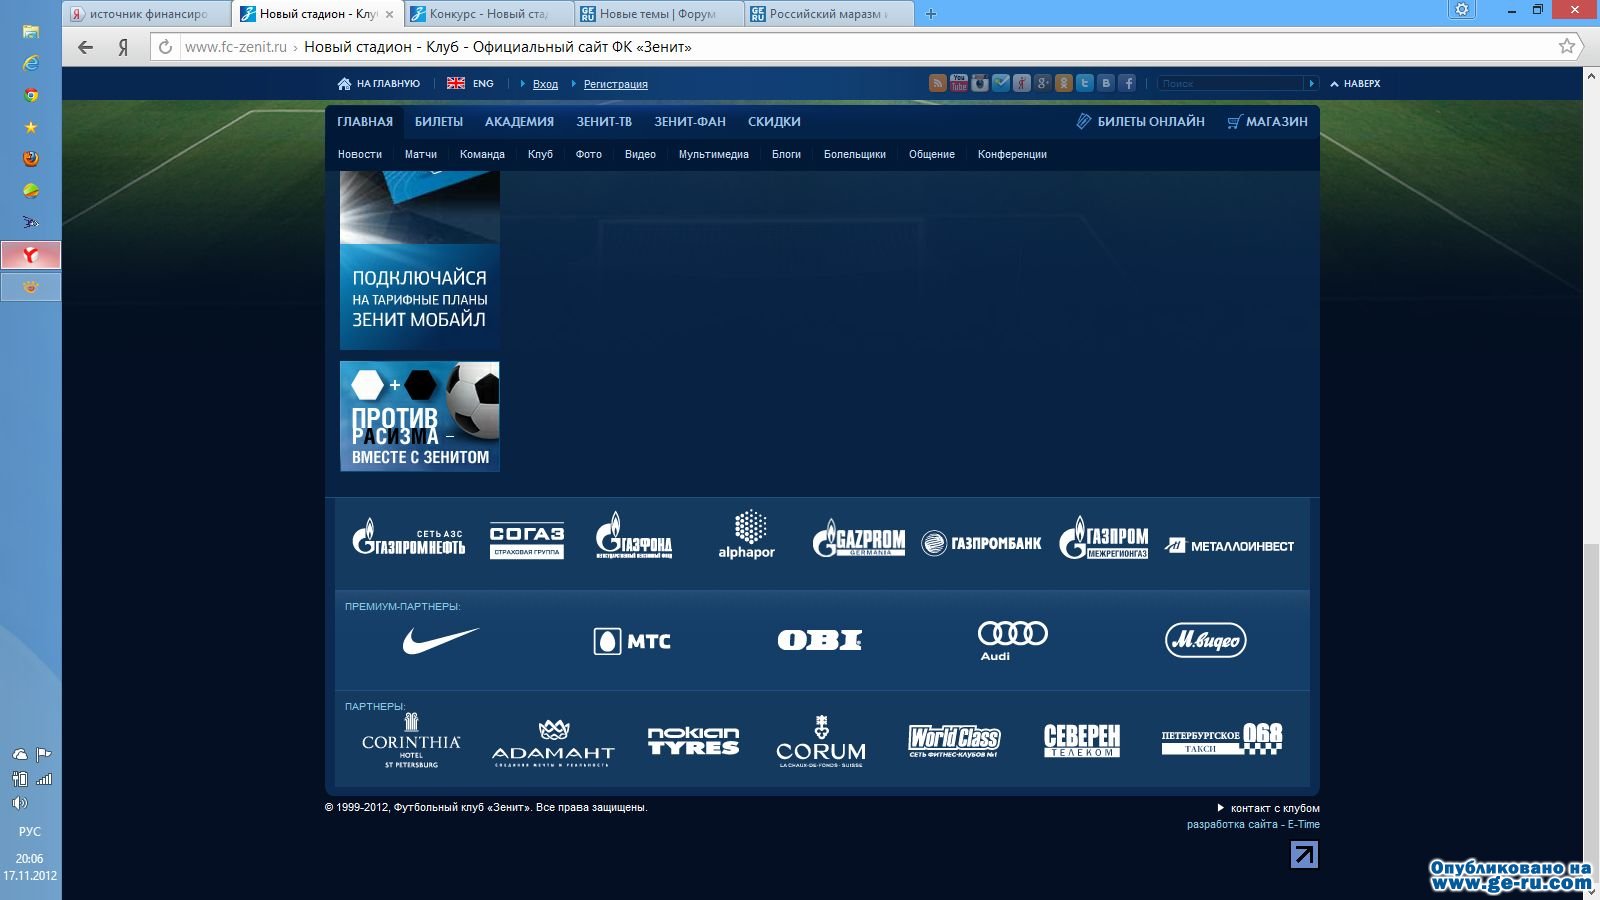Open the Против расизма banner
This screenshot has height=900, width=1600.
coord(420,416)
